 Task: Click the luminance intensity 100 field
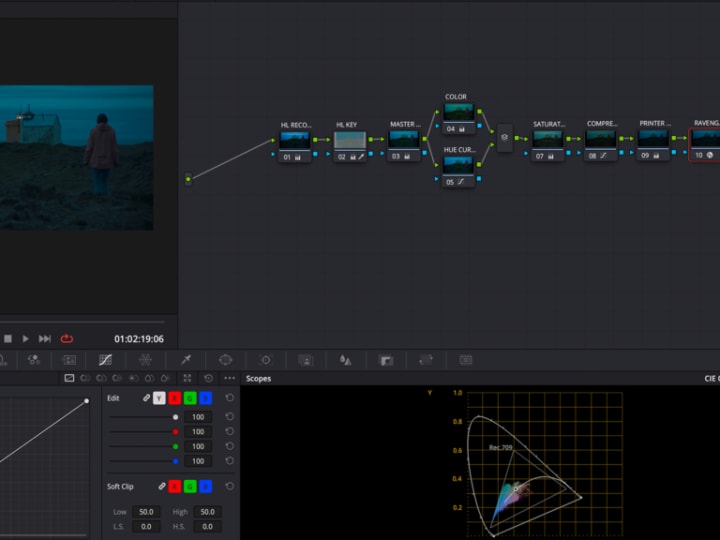click(198, 417)
